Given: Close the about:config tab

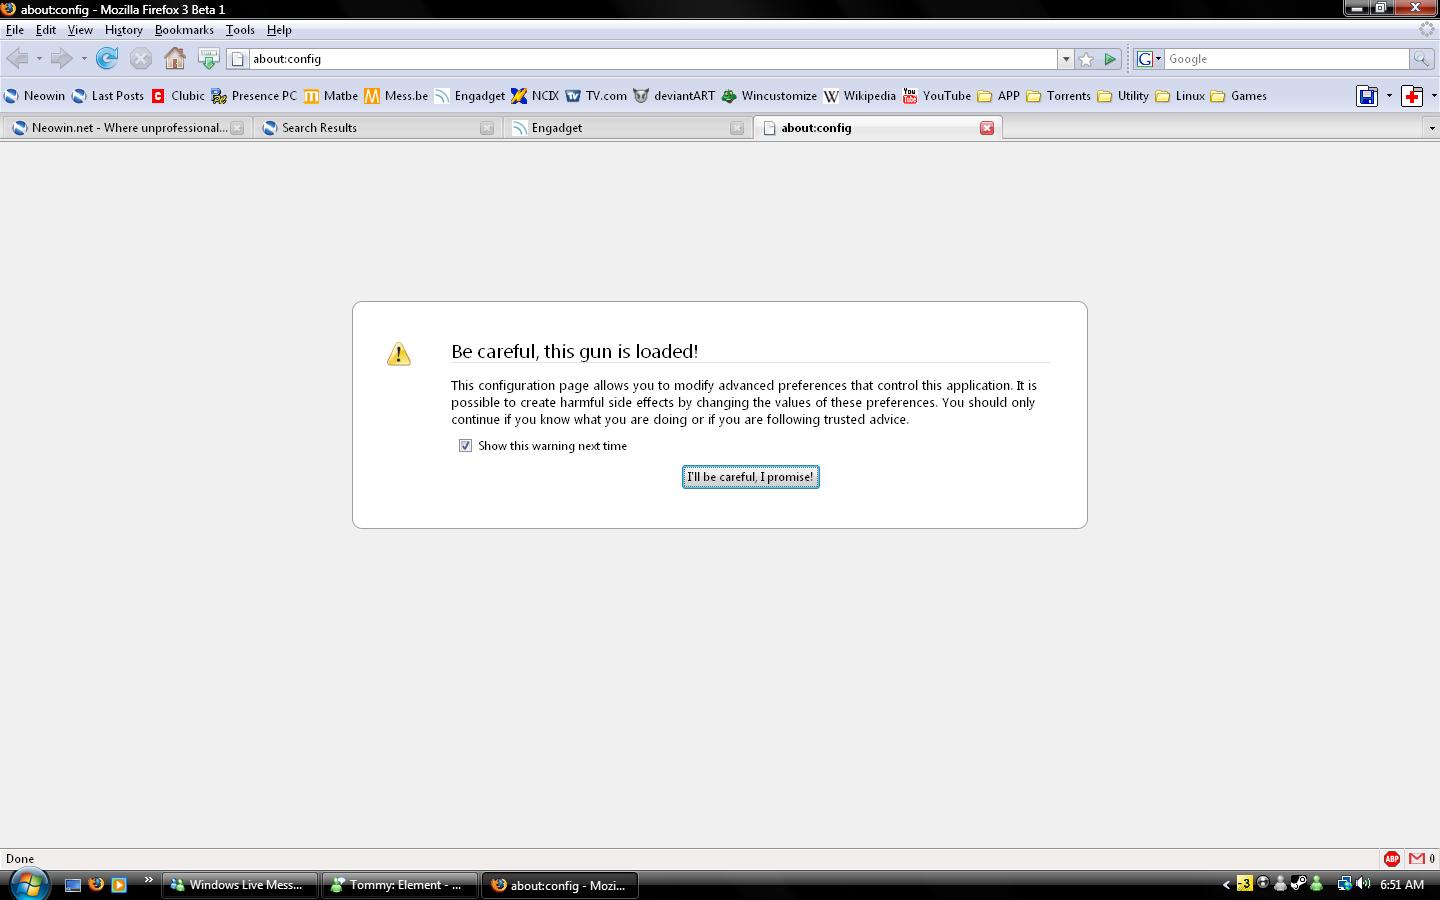Looking at the screenshot, I should (987, 128).
